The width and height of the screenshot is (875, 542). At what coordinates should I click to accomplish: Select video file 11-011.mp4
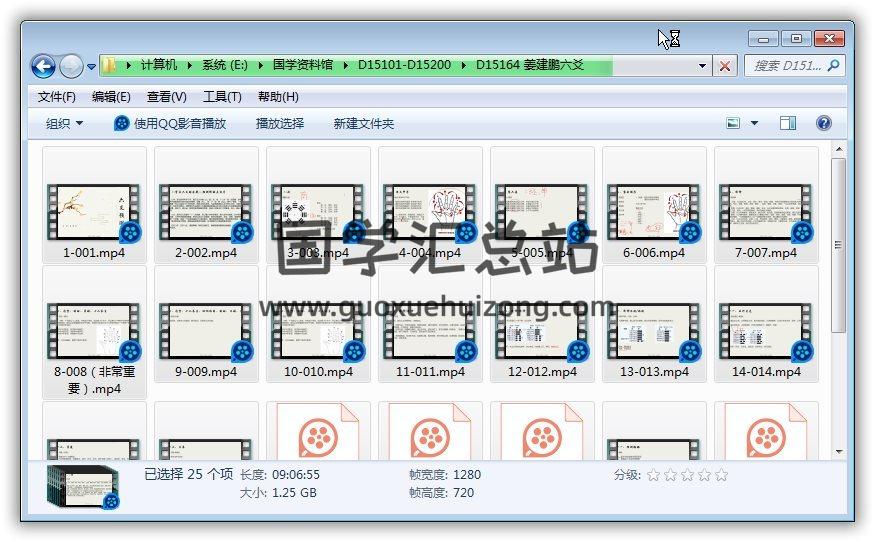(430, 324)
